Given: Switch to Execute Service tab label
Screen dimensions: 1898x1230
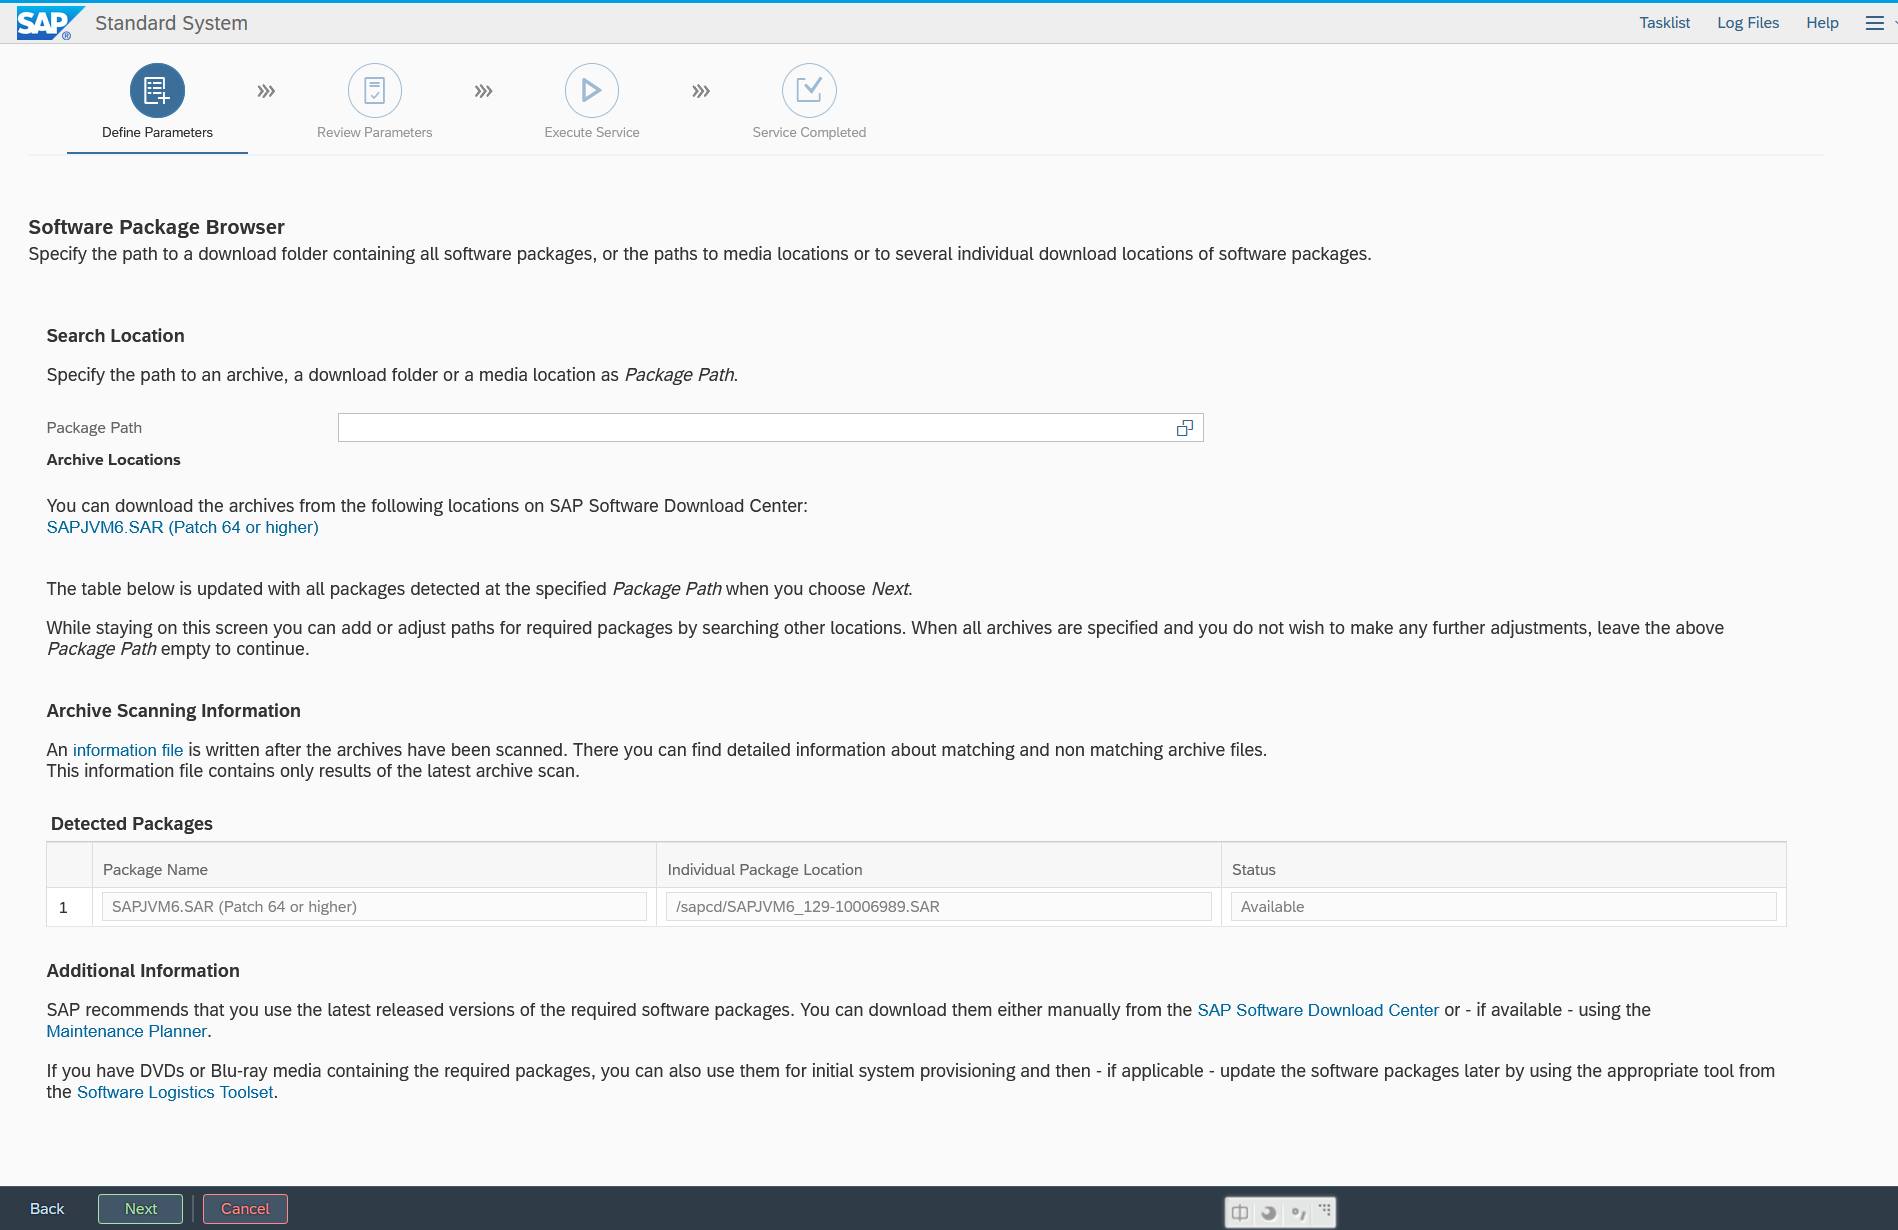Looking at the screenshot, I should pyautogui.click(x=592, y=132).
